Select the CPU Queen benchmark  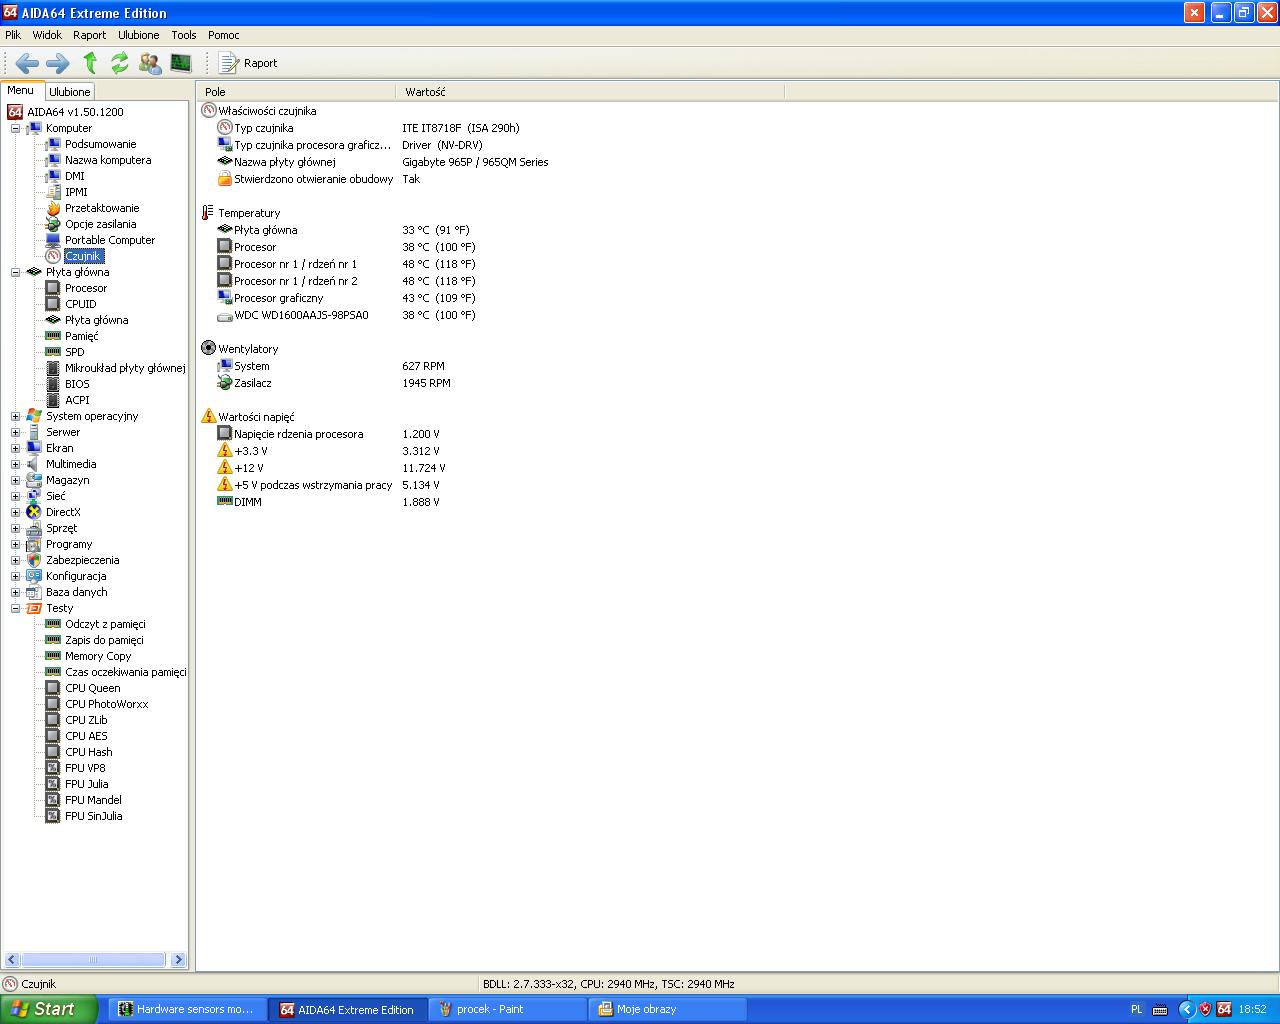[92, 688]
